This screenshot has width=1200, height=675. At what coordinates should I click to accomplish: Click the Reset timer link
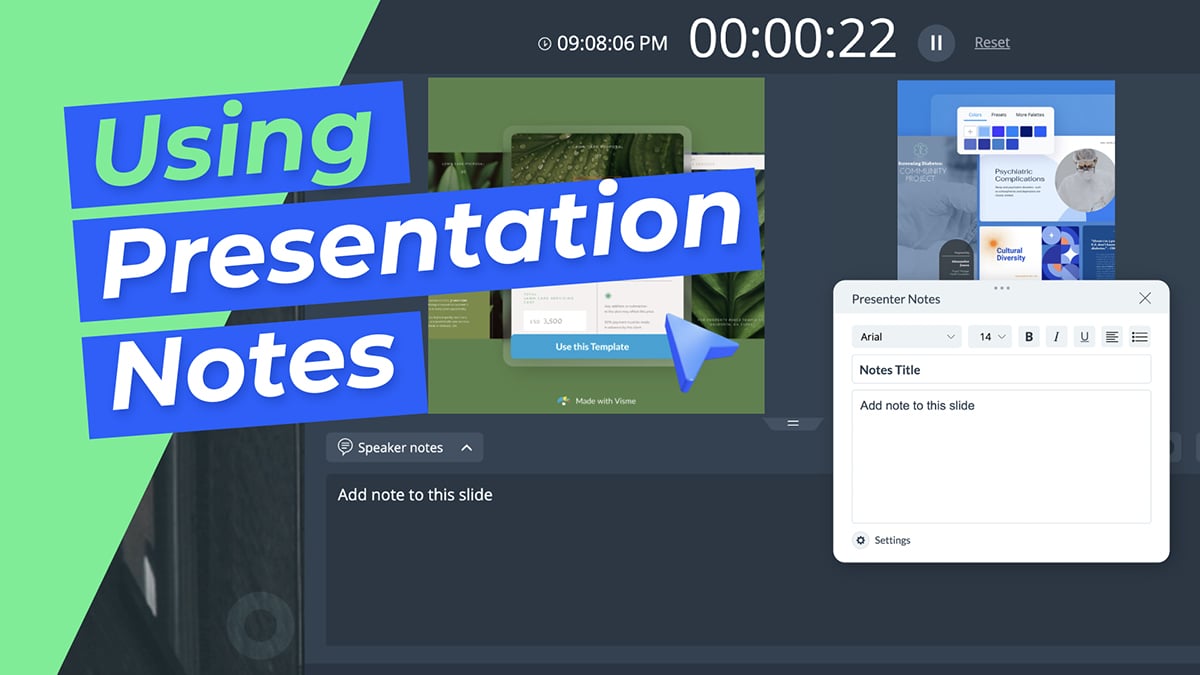[992, 42]
